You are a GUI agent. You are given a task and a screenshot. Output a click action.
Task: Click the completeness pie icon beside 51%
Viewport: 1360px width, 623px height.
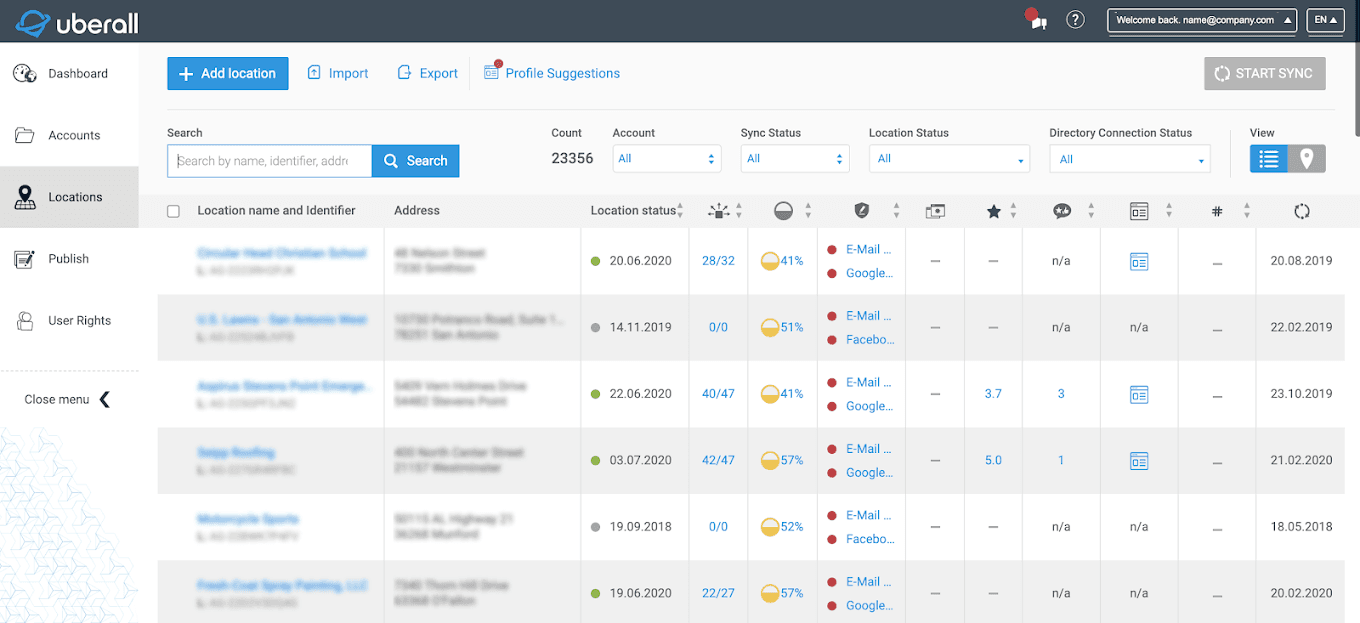coord(770,328)
